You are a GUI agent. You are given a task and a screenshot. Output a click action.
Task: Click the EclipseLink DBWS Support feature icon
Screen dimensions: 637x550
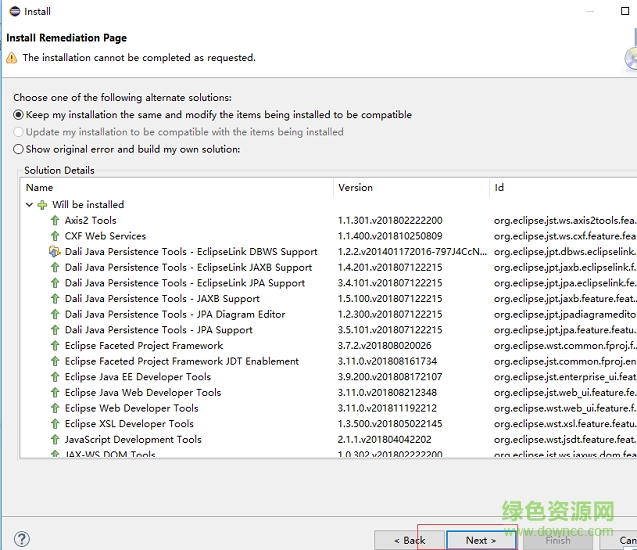tap(55, 252)
